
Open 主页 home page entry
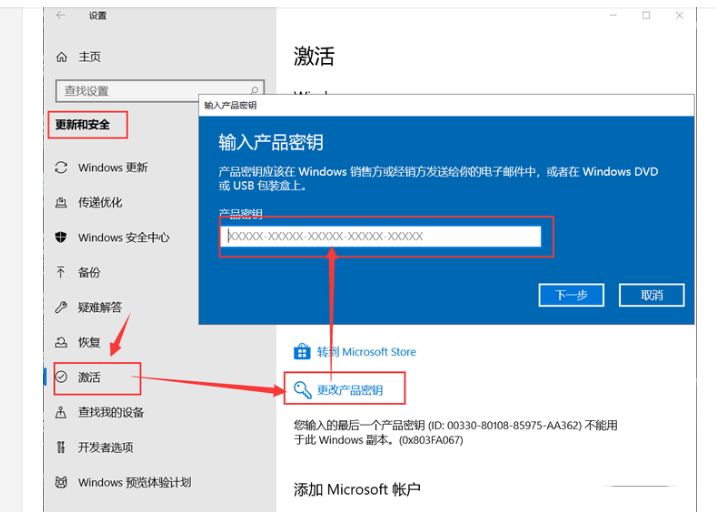(90, 57)
